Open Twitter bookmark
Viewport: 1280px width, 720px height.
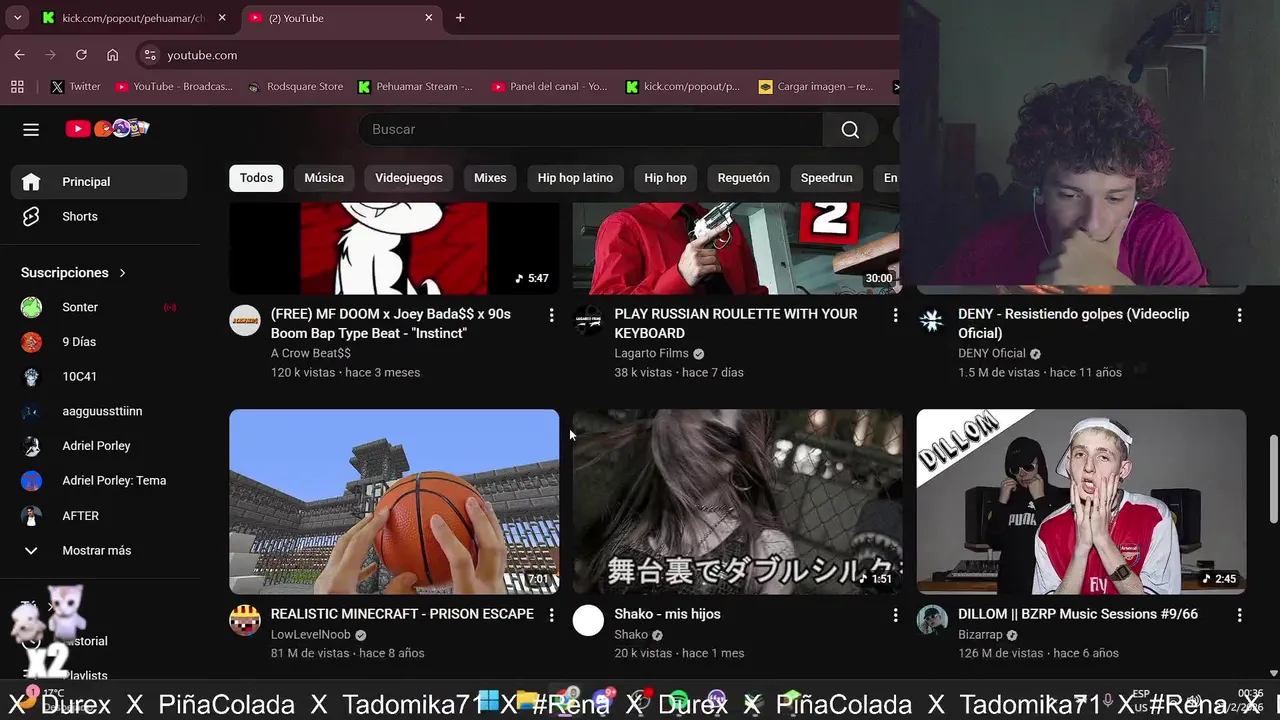click(76, 87)
